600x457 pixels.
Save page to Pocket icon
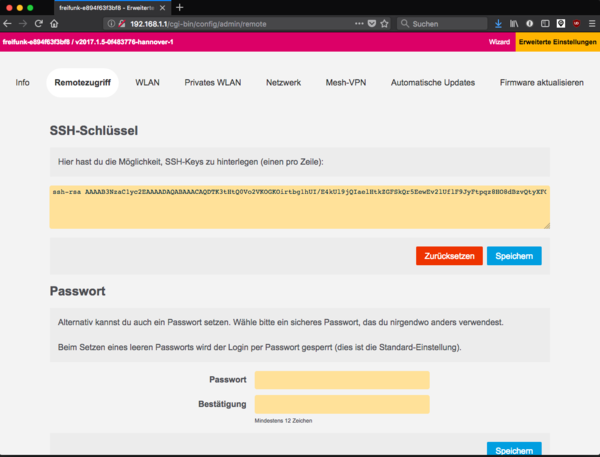(372, 24)
